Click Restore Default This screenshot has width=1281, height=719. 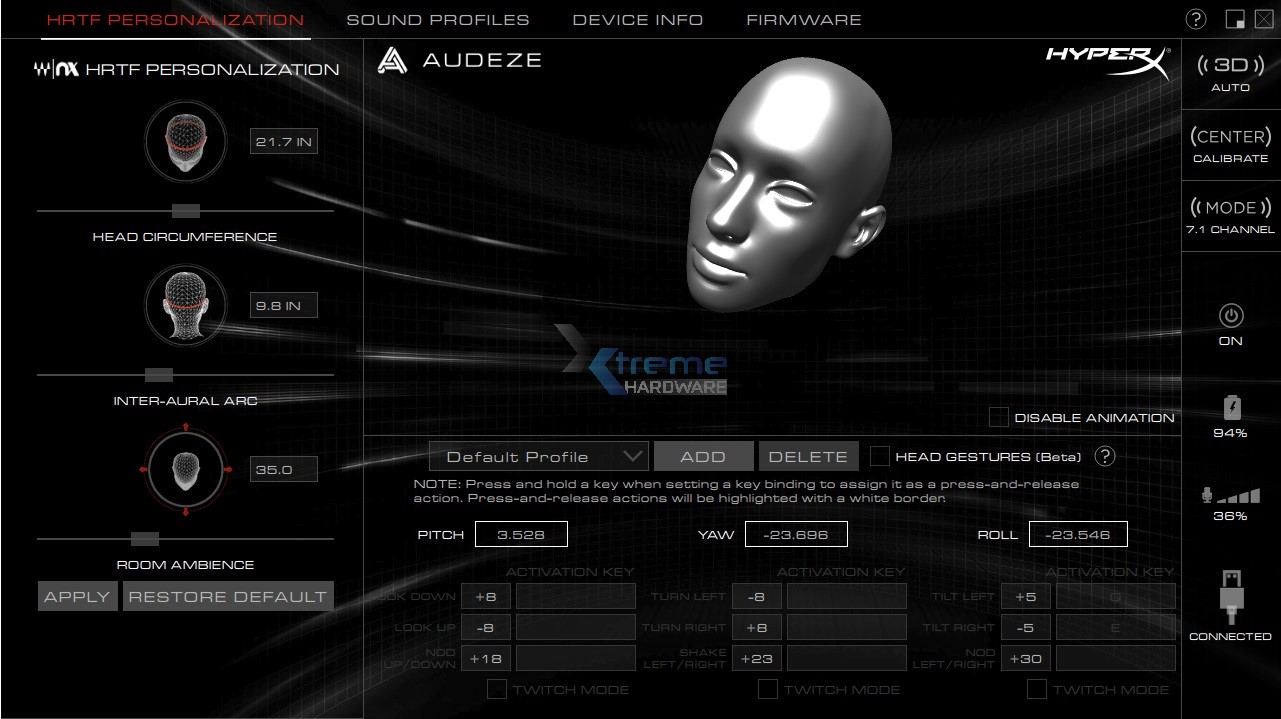point(227,596)
